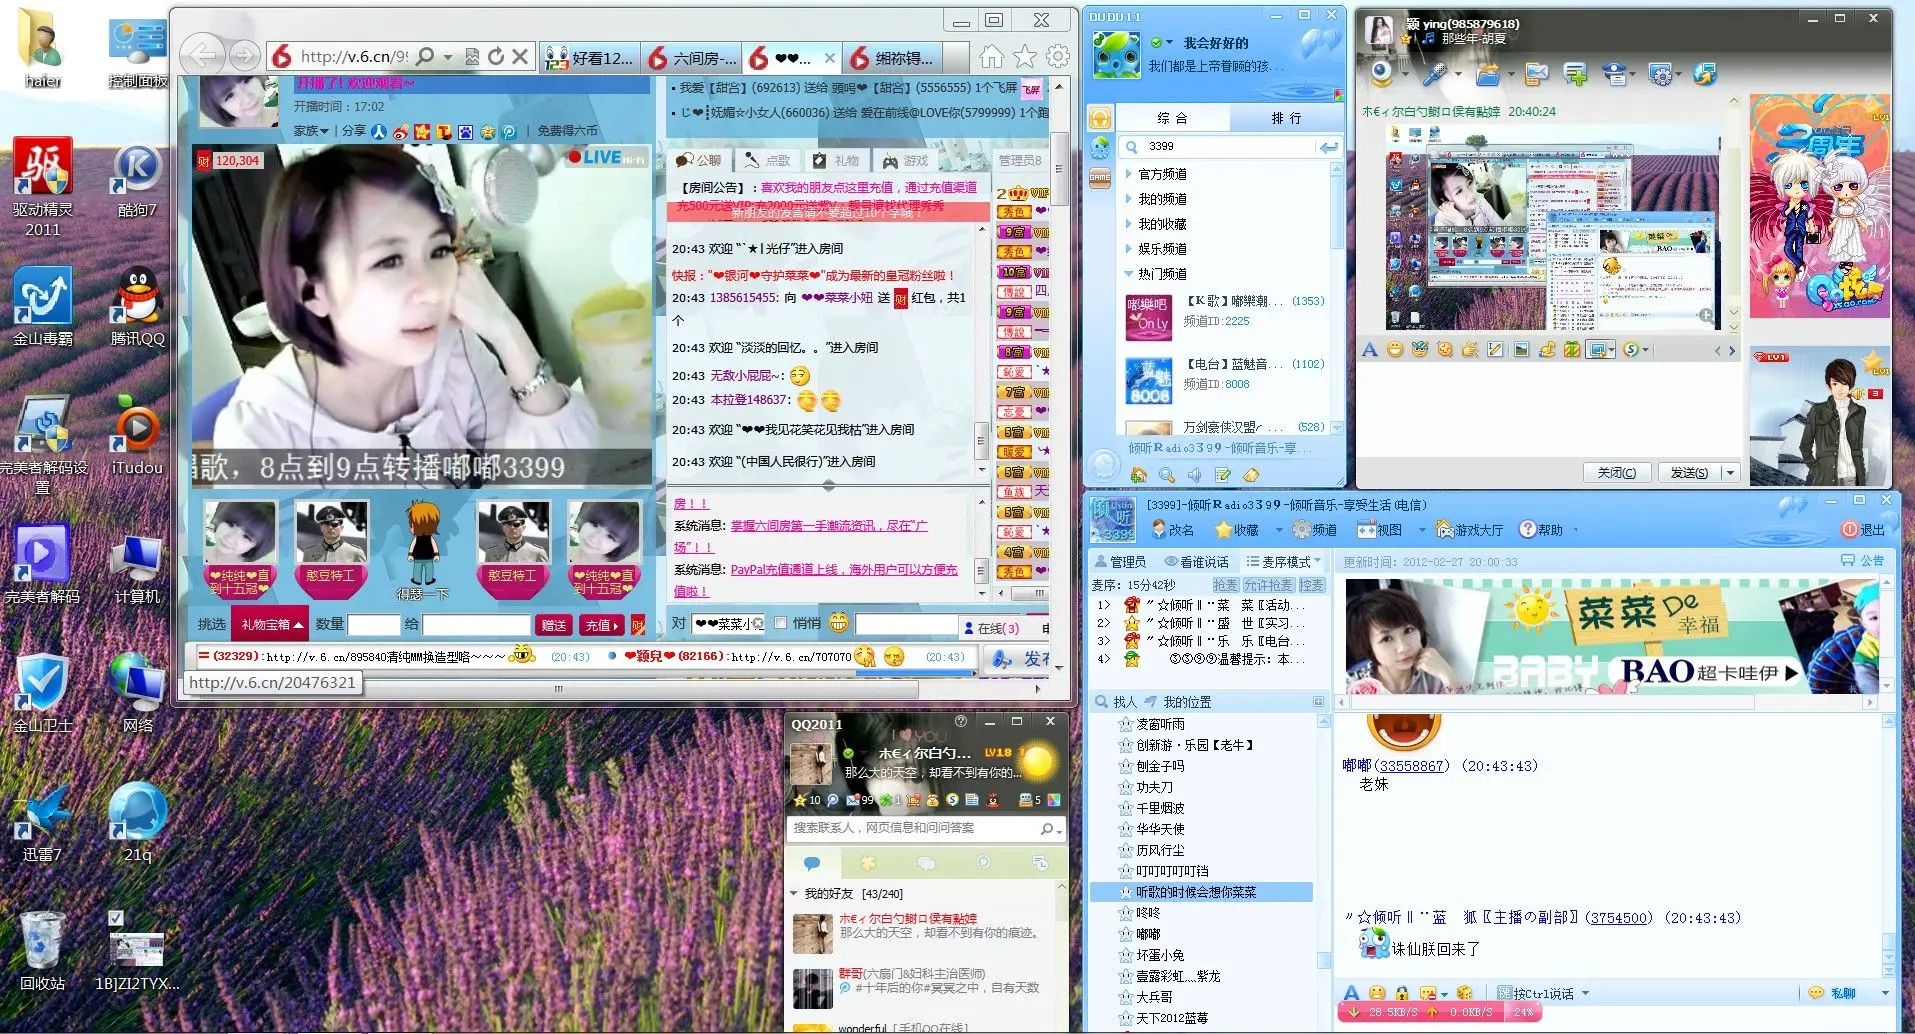1915x1034 pixels.
Task: Switch to the 排行 tab
Action: 1286,118
